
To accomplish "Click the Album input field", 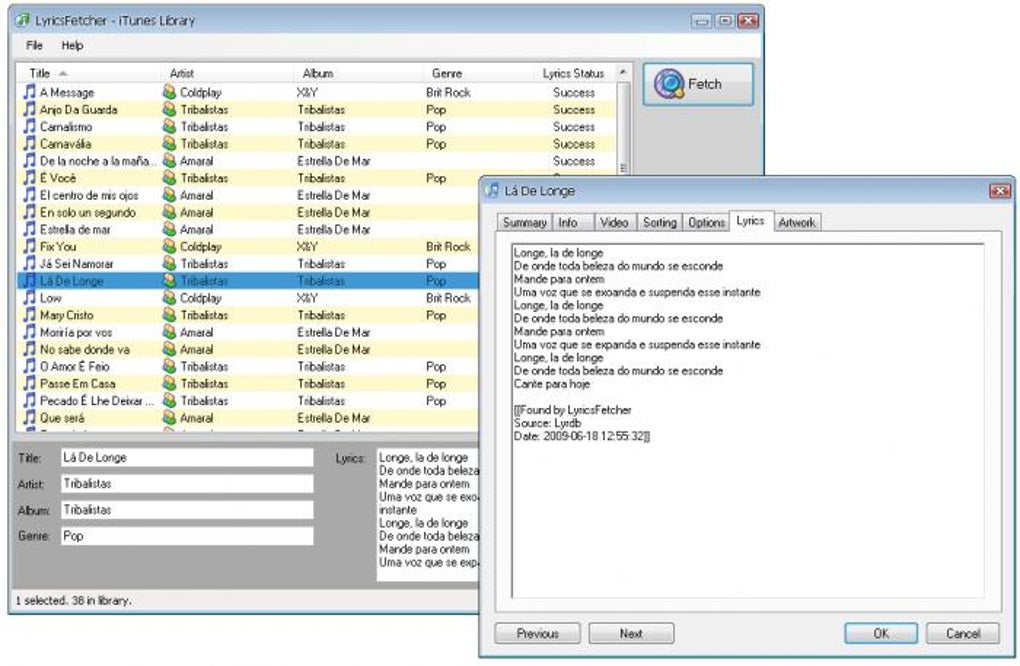I will point(187,509).
